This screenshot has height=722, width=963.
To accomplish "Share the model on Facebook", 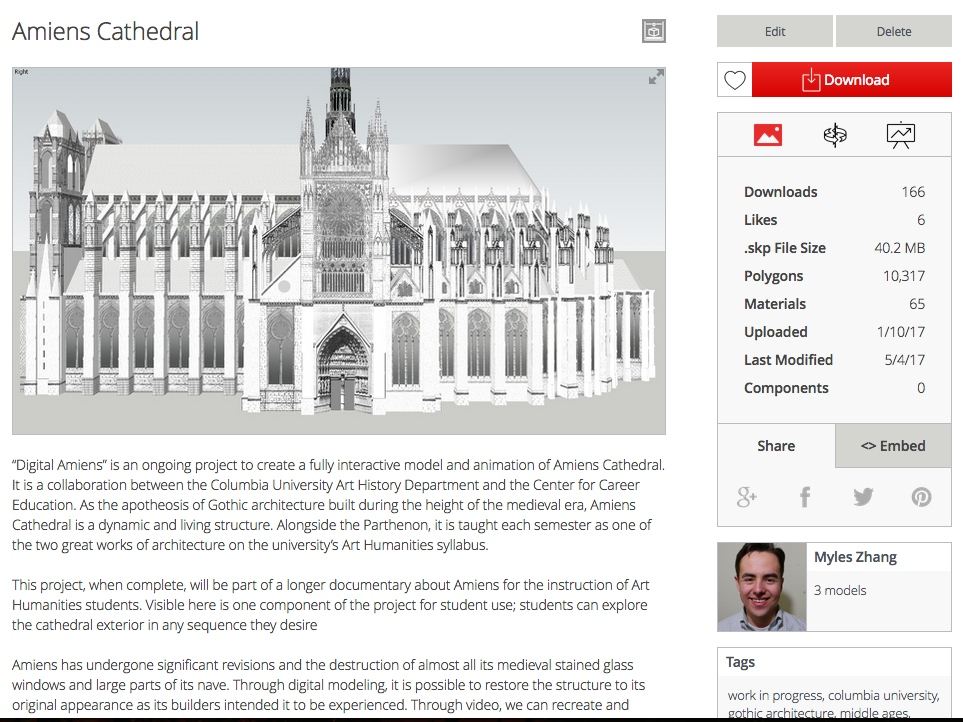I will [x=805, y=497].
